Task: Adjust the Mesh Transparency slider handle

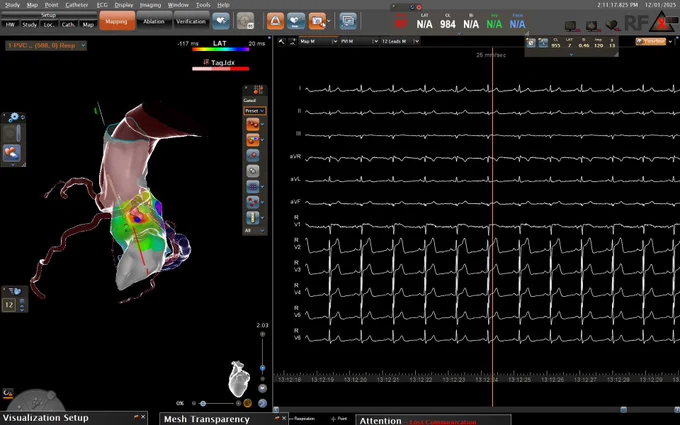Action: (203, 403)
